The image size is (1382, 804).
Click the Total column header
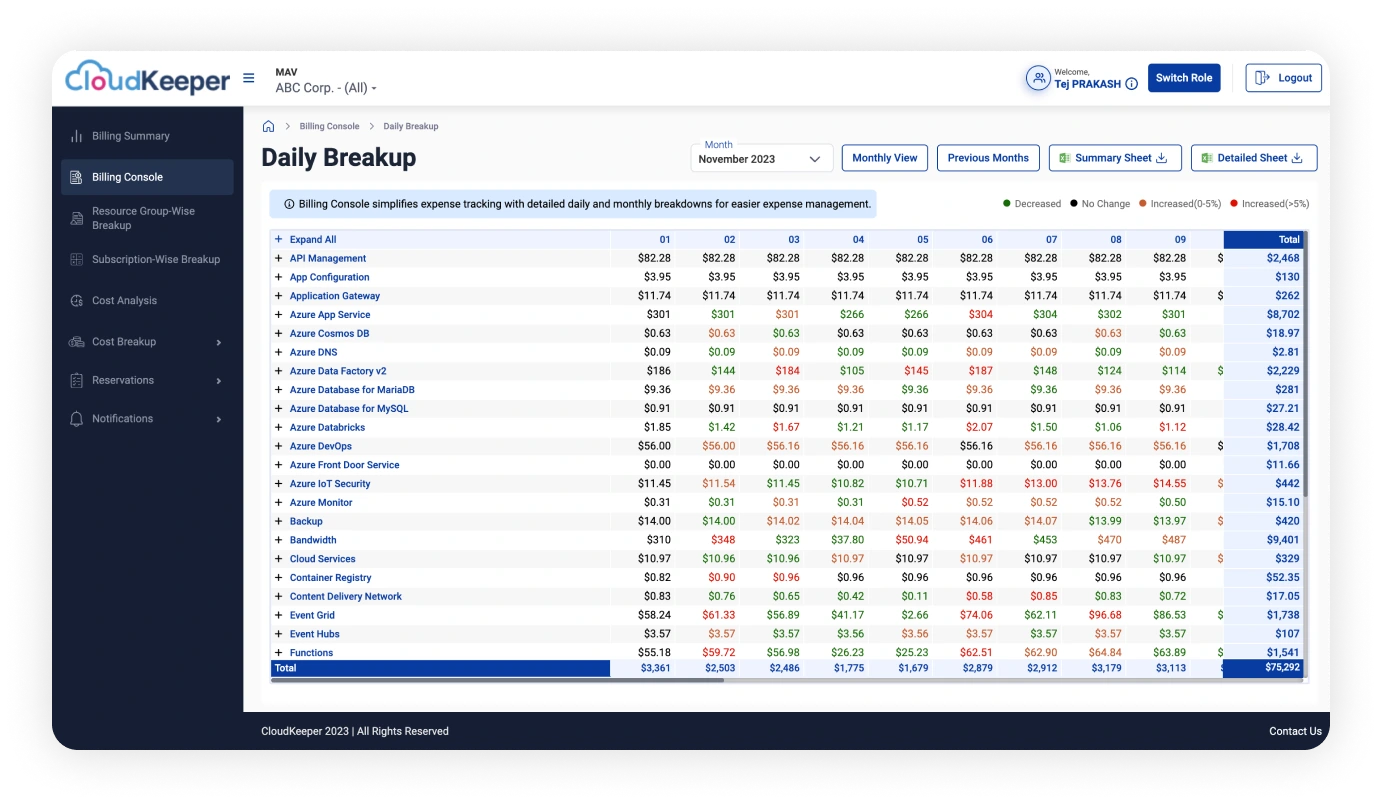[1263, 240]
